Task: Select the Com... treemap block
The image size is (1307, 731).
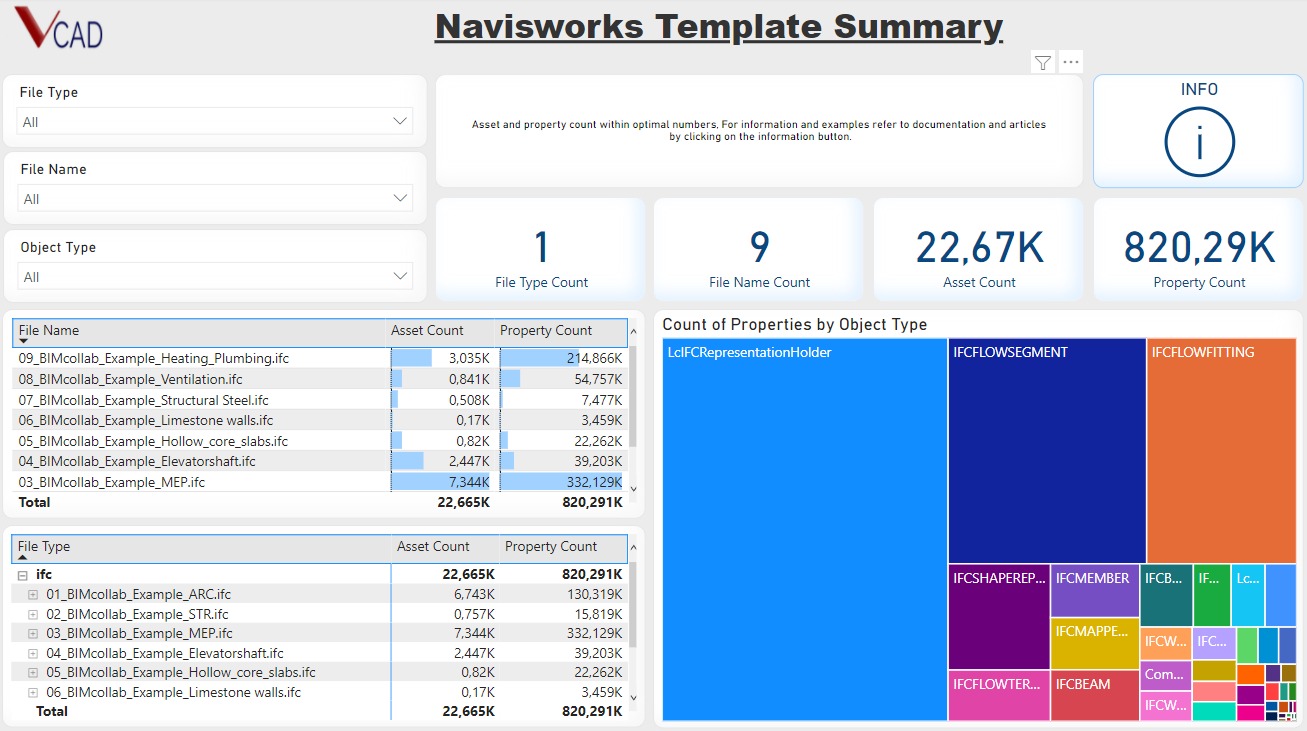Action: 1166,675
